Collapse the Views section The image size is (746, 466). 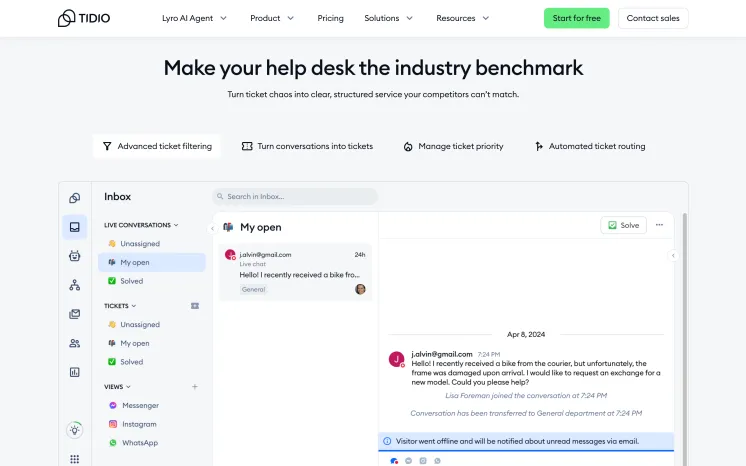(118, 387)
